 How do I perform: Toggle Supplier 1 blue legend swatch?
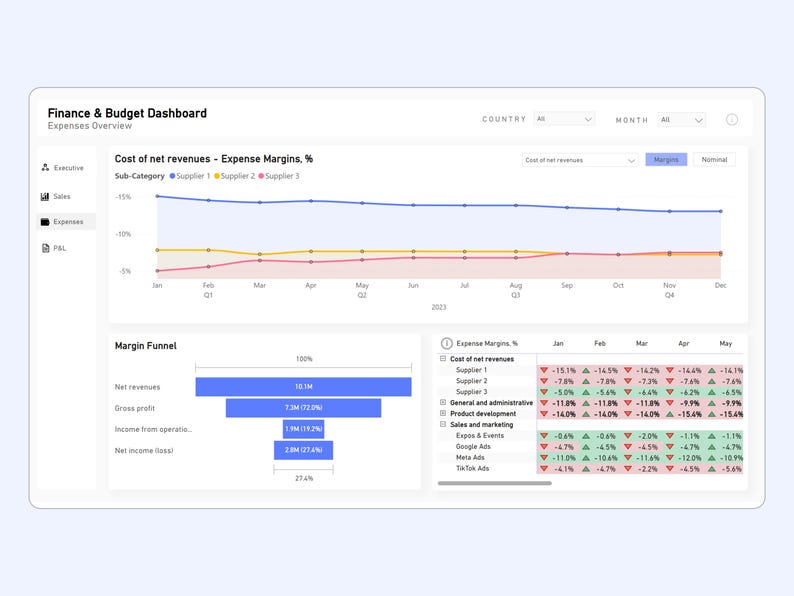coord(172,176)
